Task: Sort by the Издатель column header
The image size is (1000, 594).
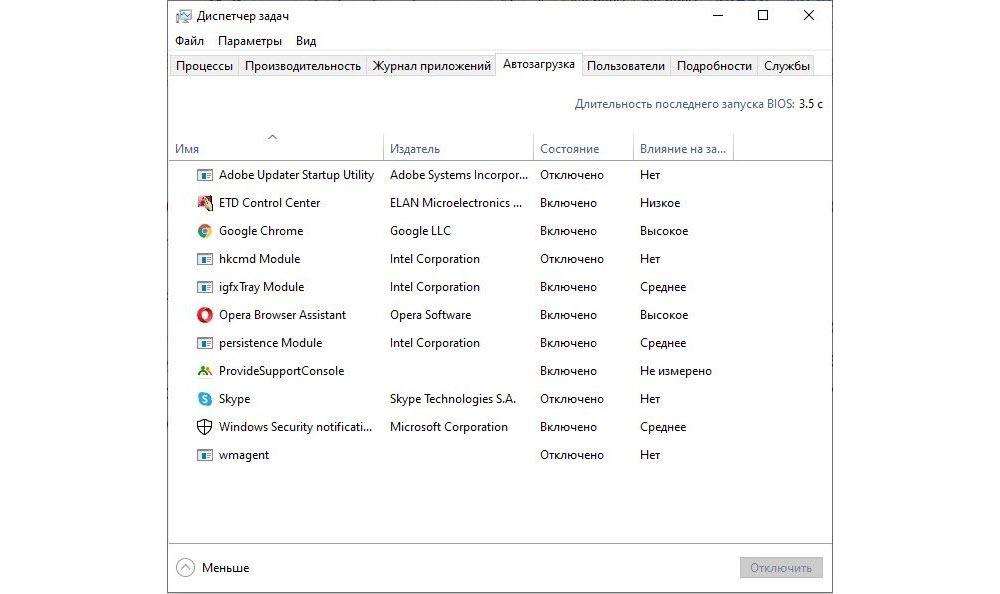Action: click(x=459, y=147)
